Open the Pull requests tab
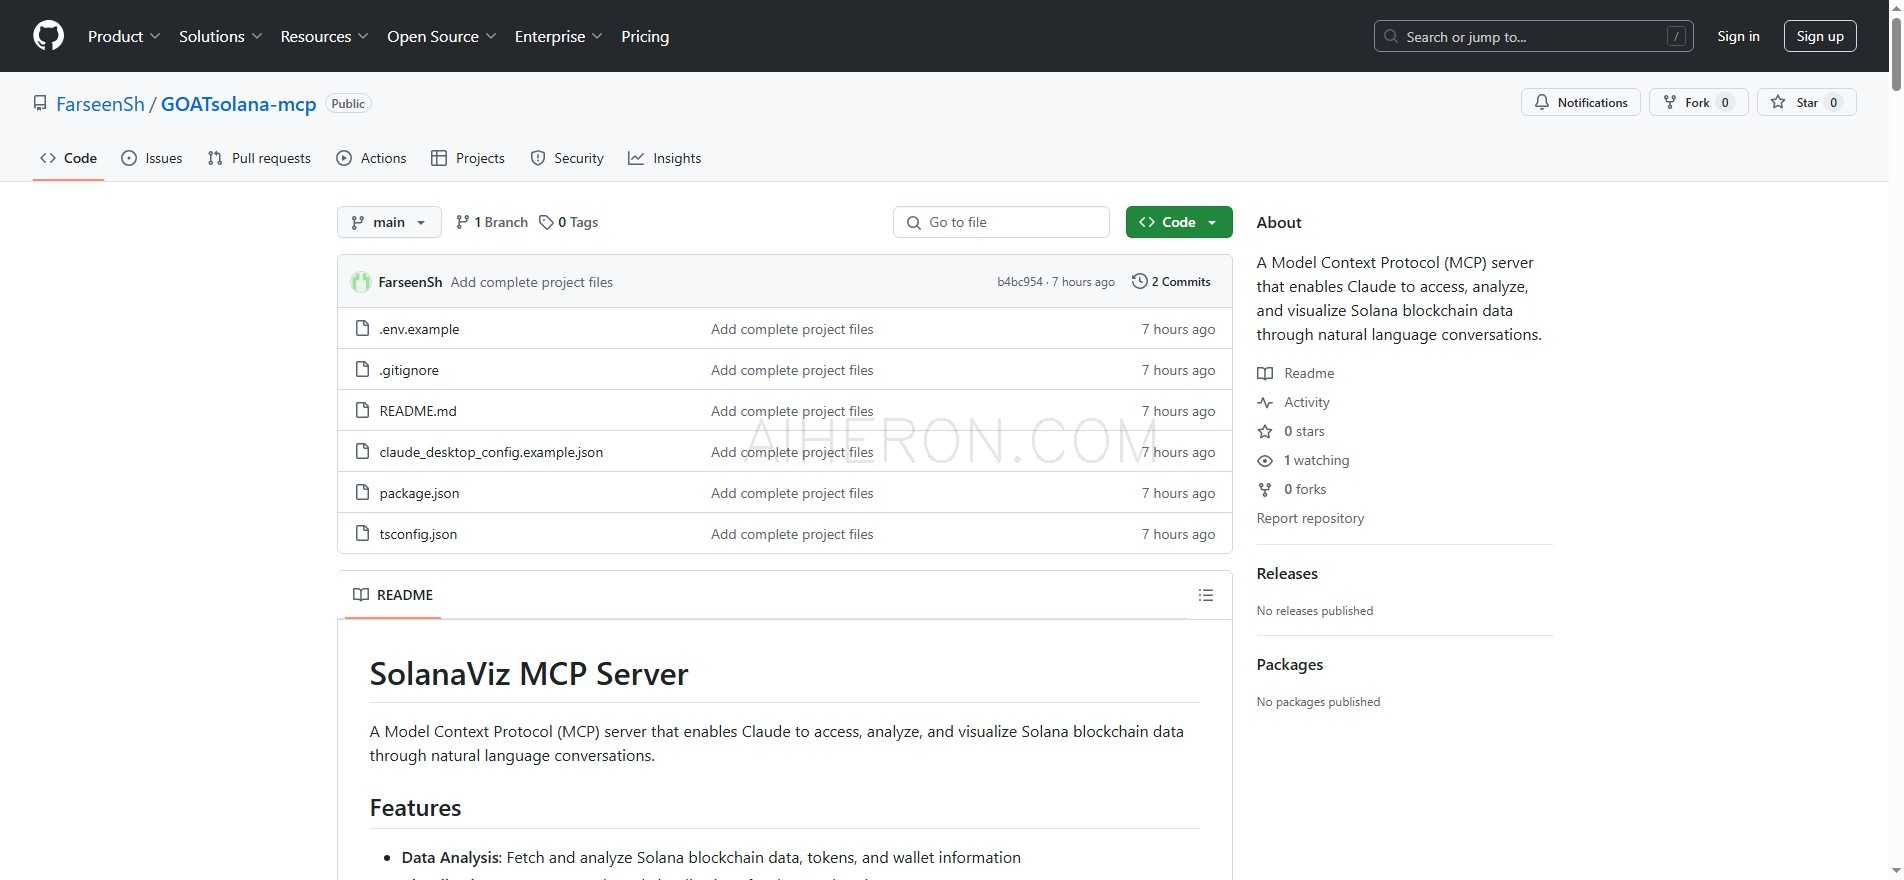Image resolution: width=1904 pixels, height=880 pixels. (x=259, y=158)
